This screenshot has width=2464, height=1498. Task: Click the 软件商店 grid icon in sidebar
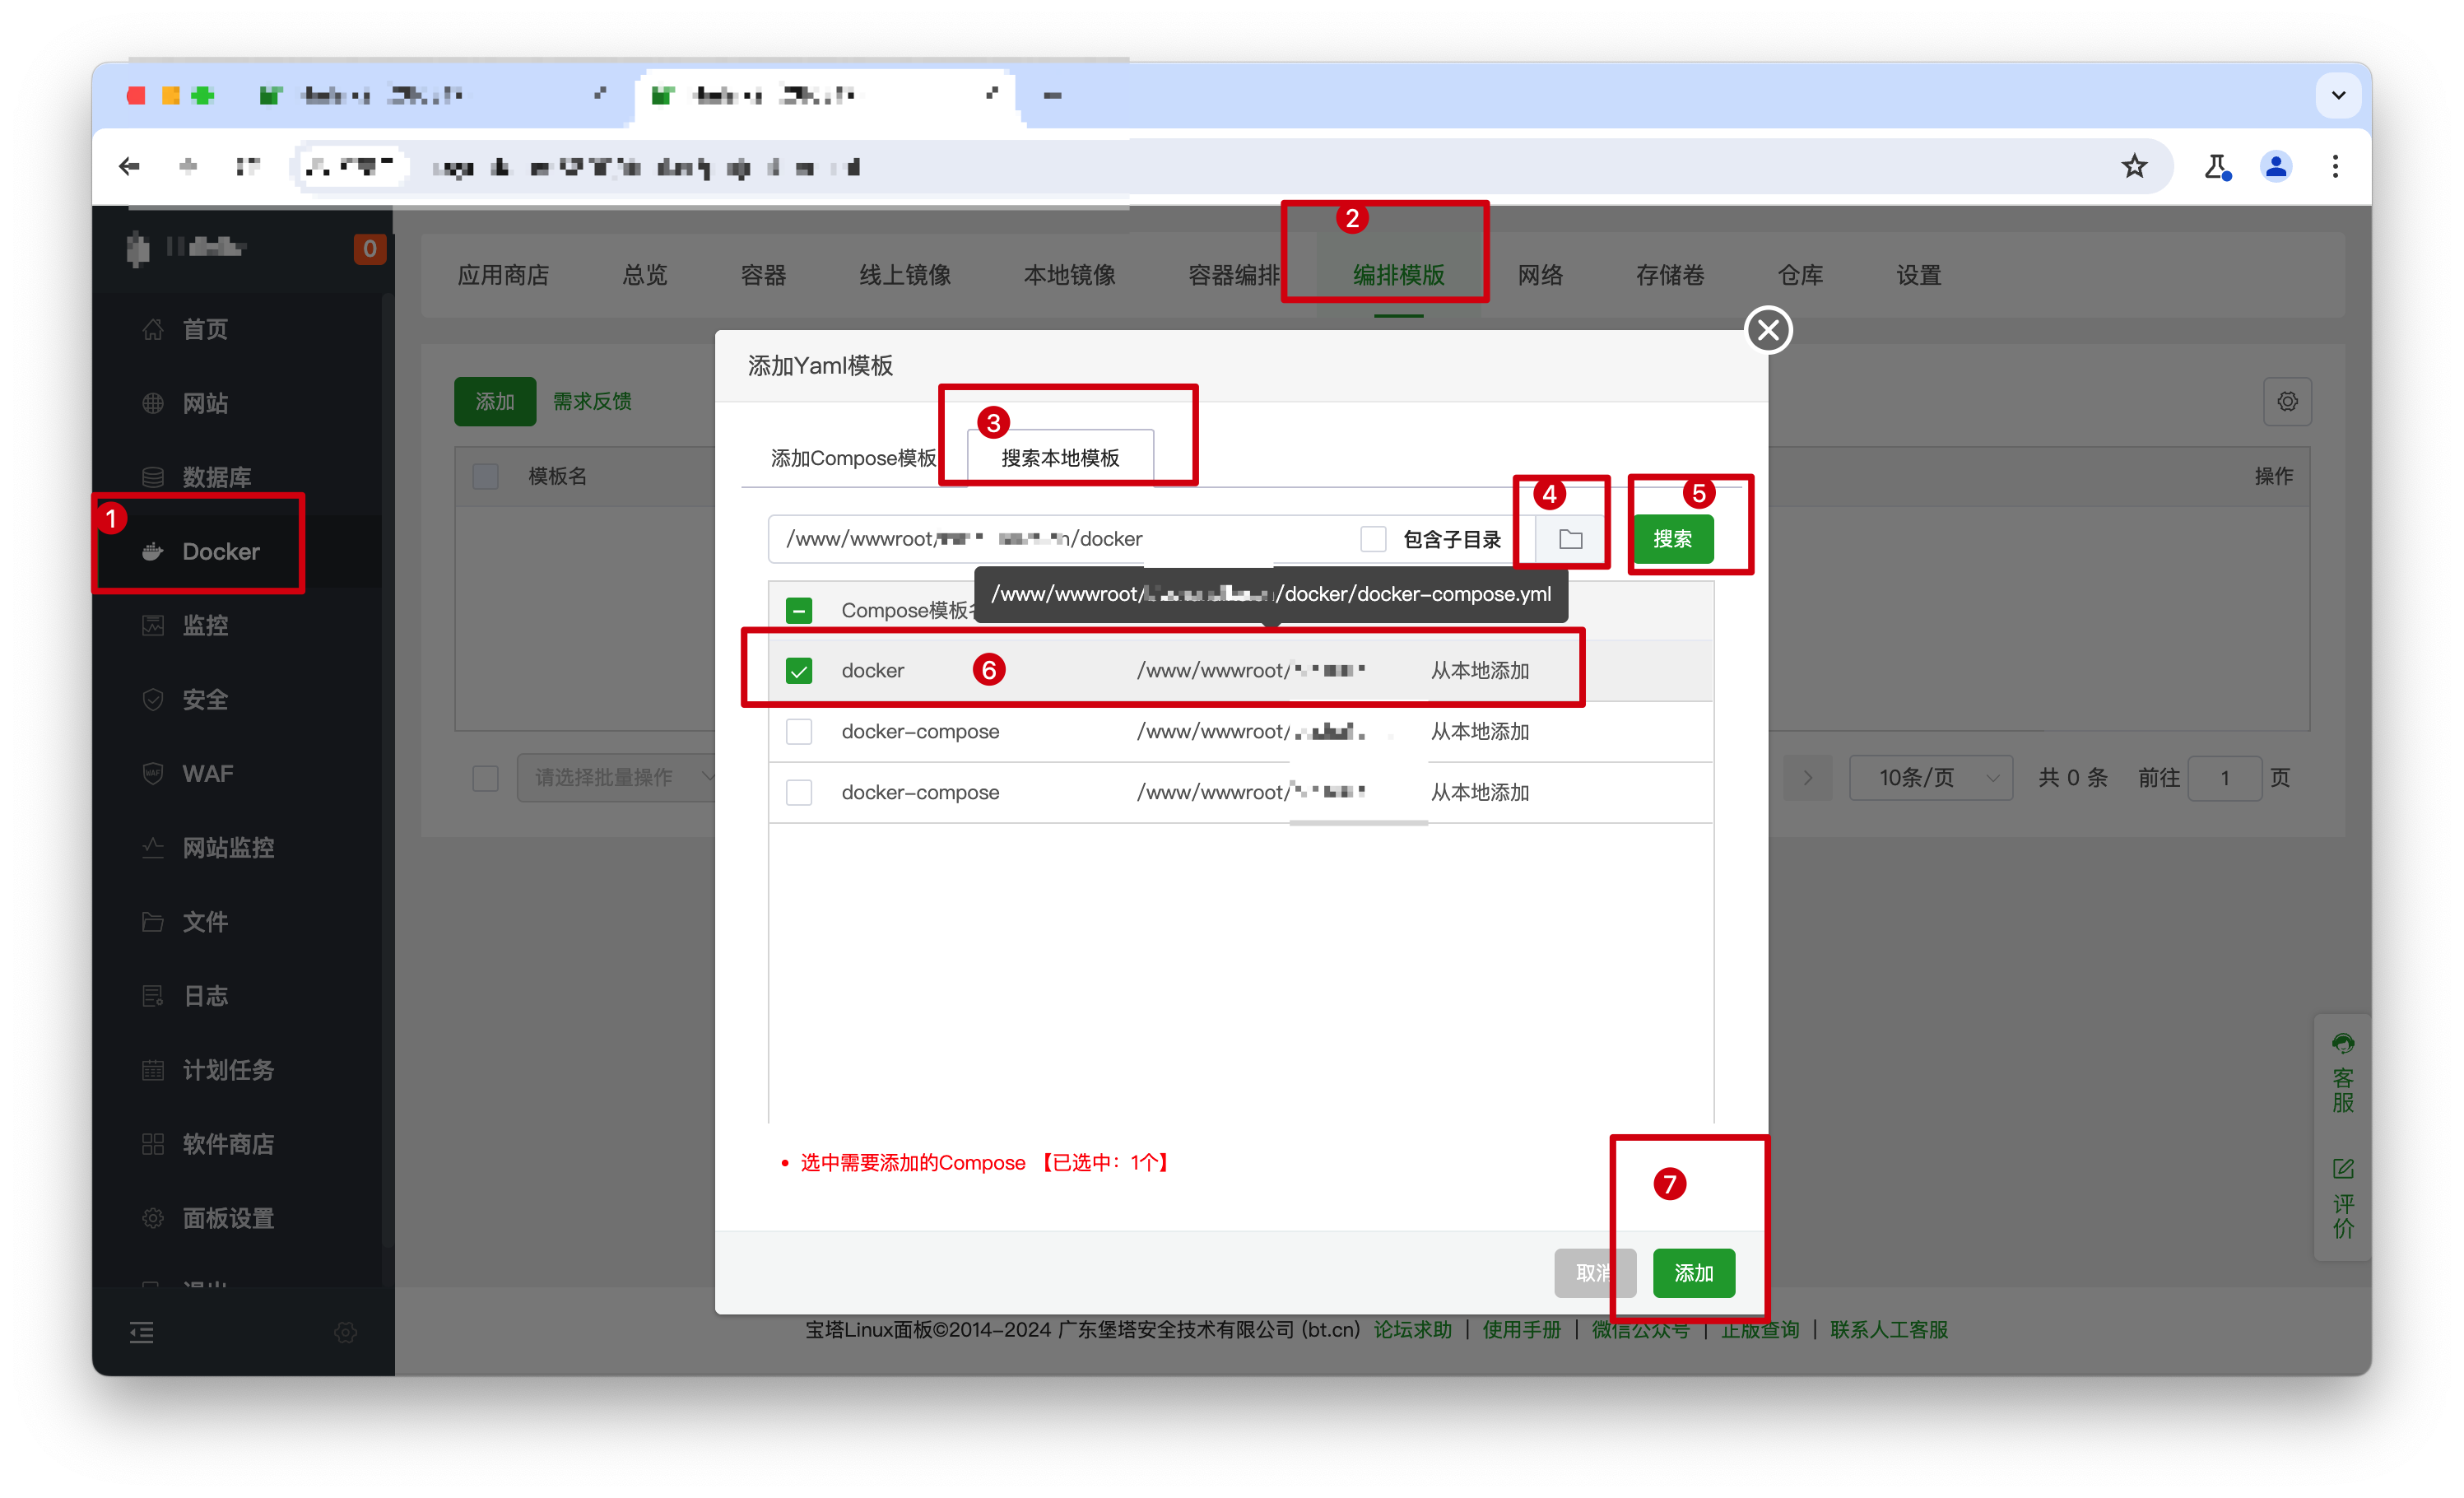click(x=152, y=1143)
